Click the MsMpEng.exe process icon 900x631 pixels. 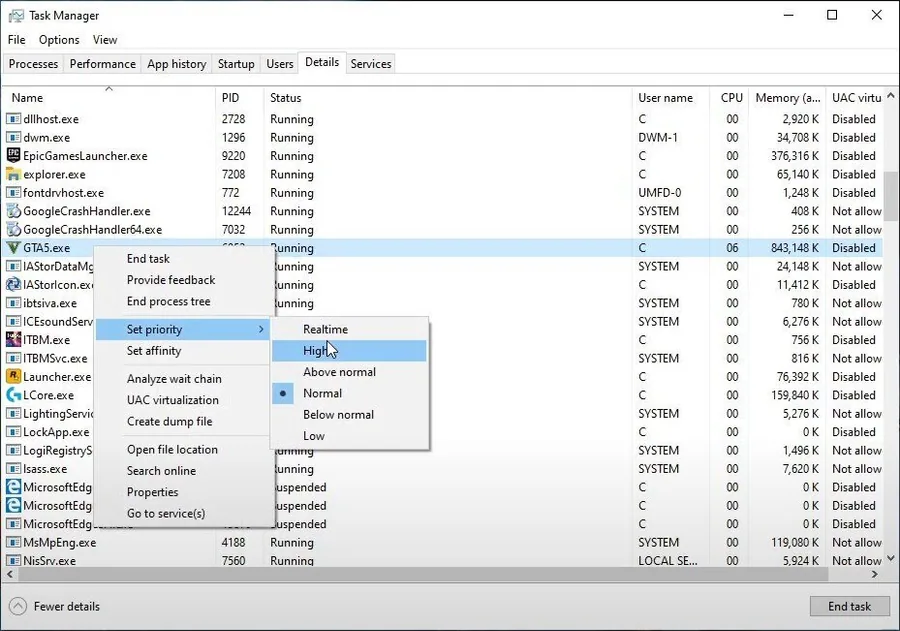coord(13,542)
